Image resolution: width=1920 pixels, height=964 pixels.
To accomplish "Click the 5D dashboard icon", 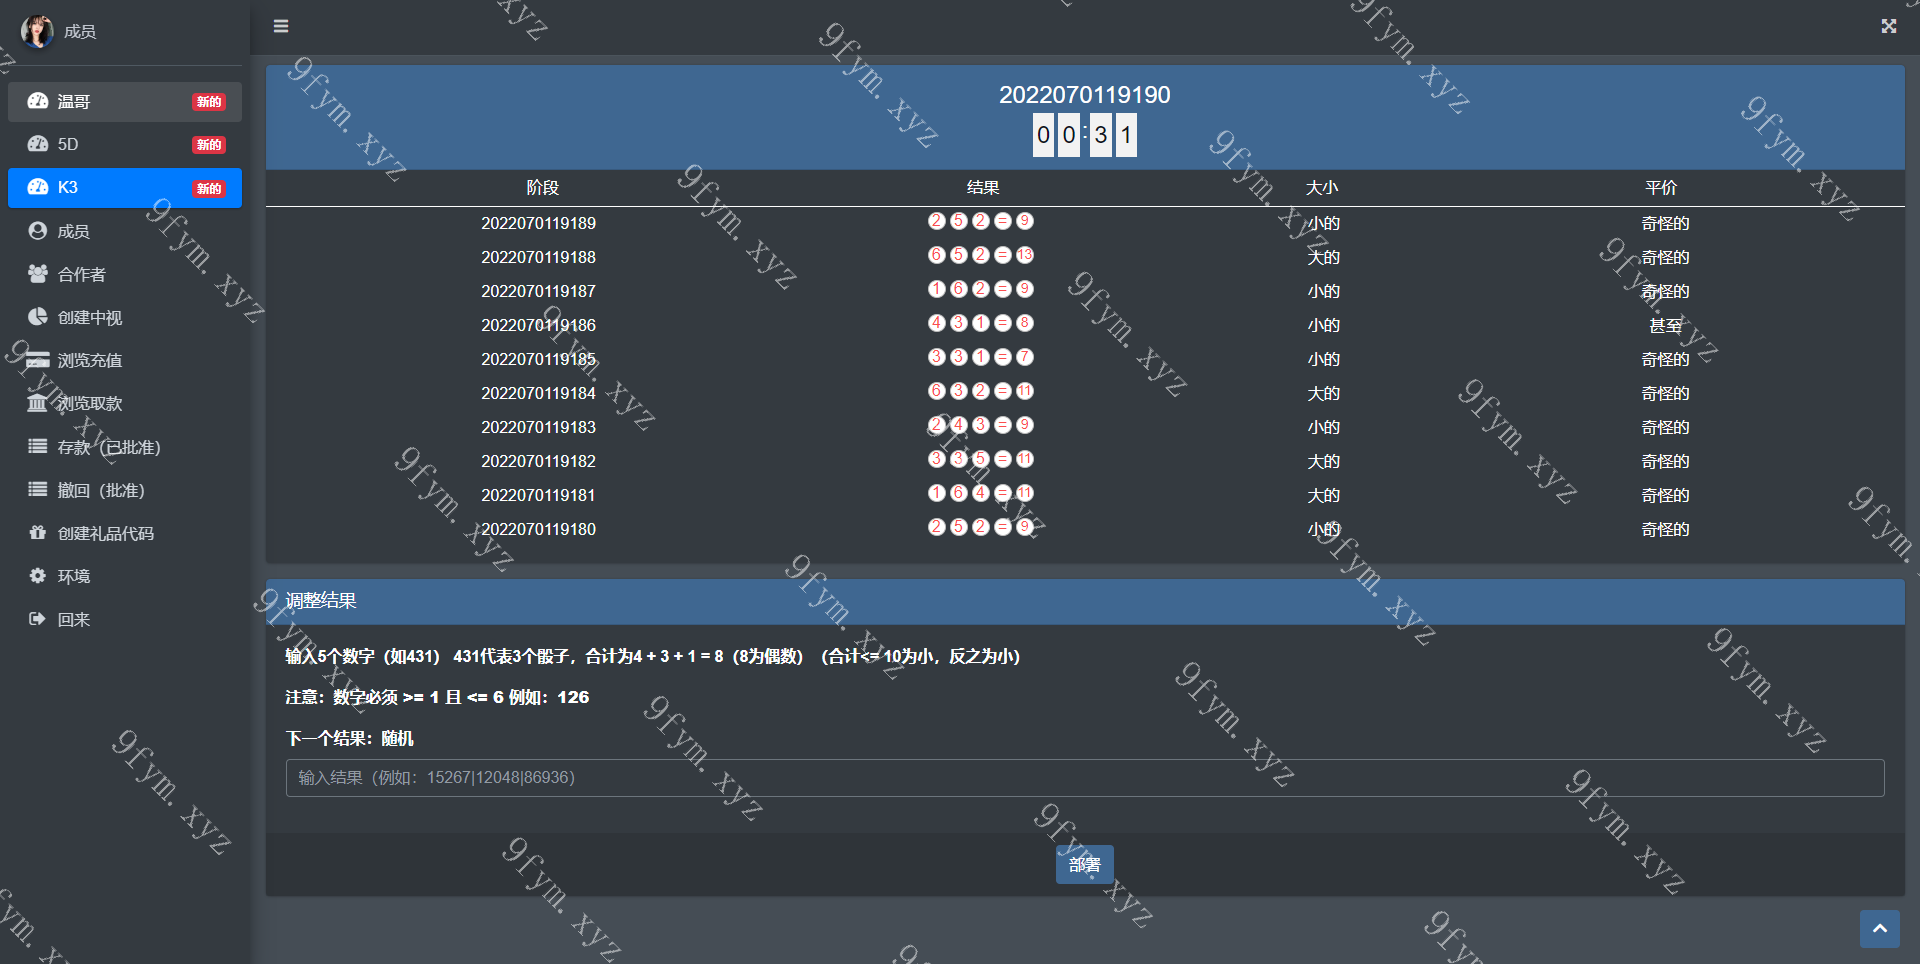I will click(38, 144).
